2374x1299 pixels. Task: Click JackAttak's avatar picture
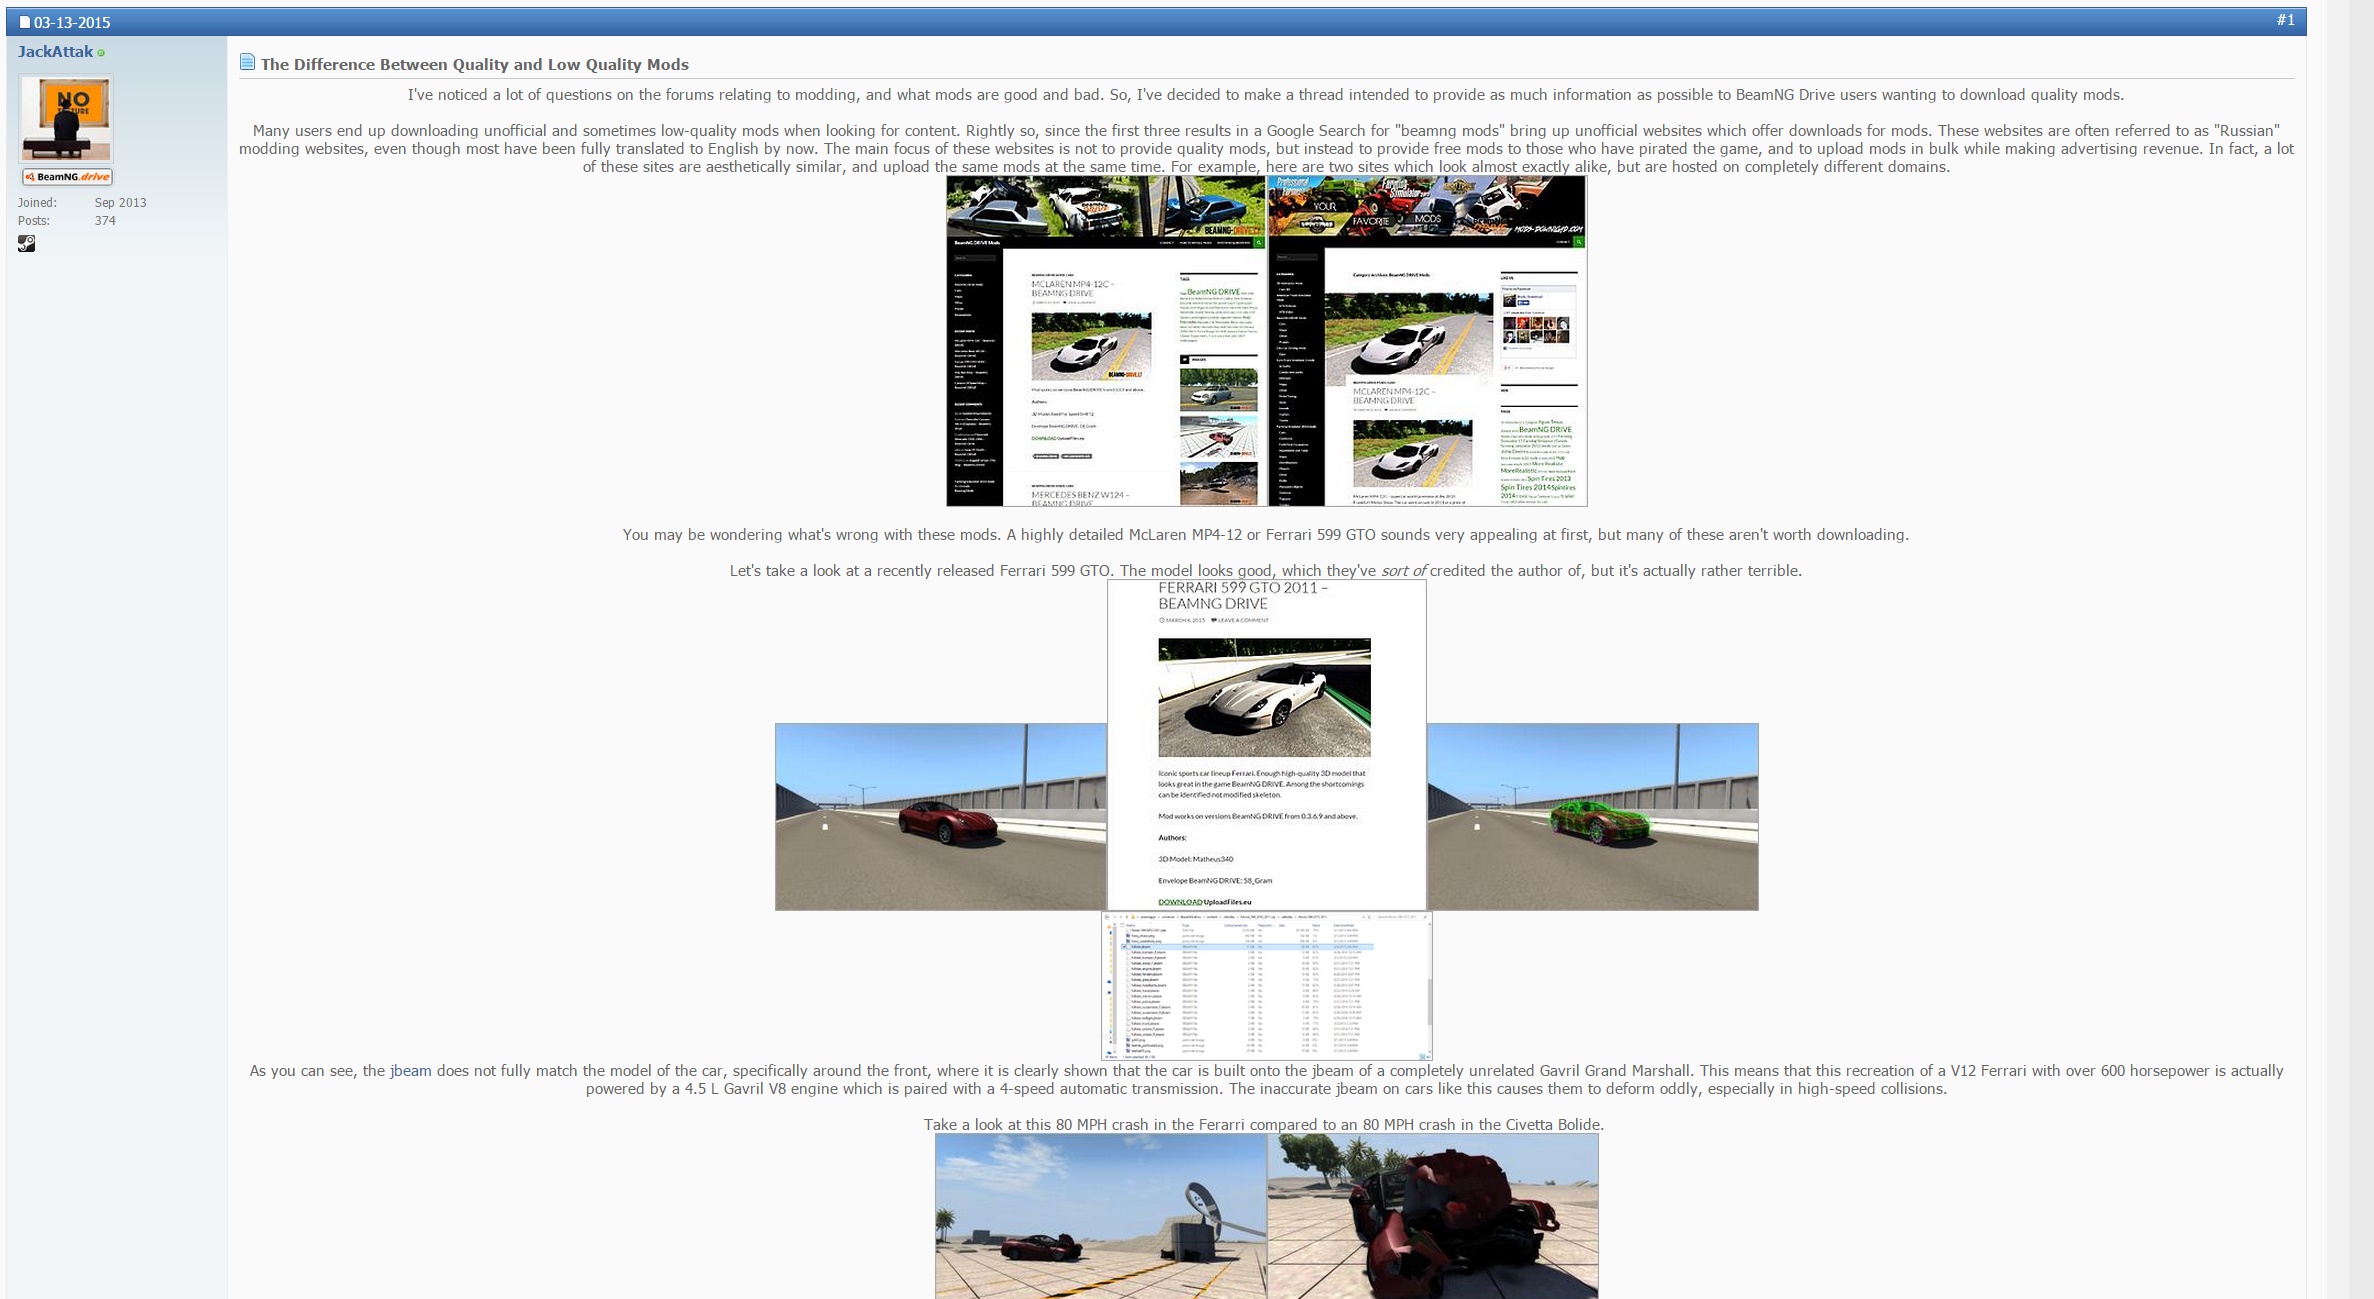[x=67, y=119]
